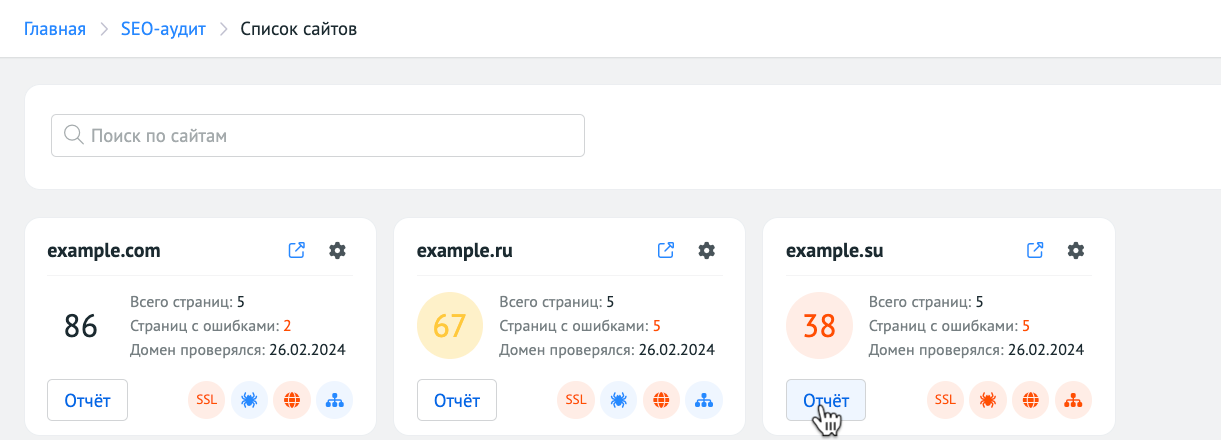
Task: Click sitemap icon on example.ru card
Action: coord(704,400)
